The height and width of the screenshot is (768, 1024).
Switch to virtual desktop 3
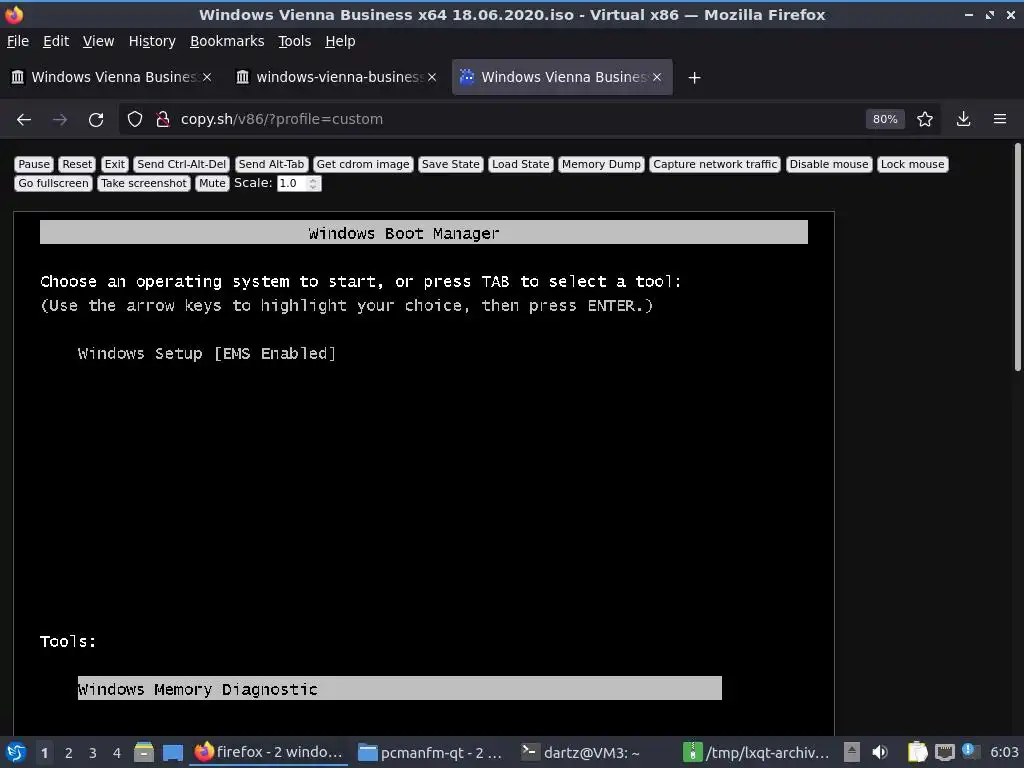click(x=93, y=753)
